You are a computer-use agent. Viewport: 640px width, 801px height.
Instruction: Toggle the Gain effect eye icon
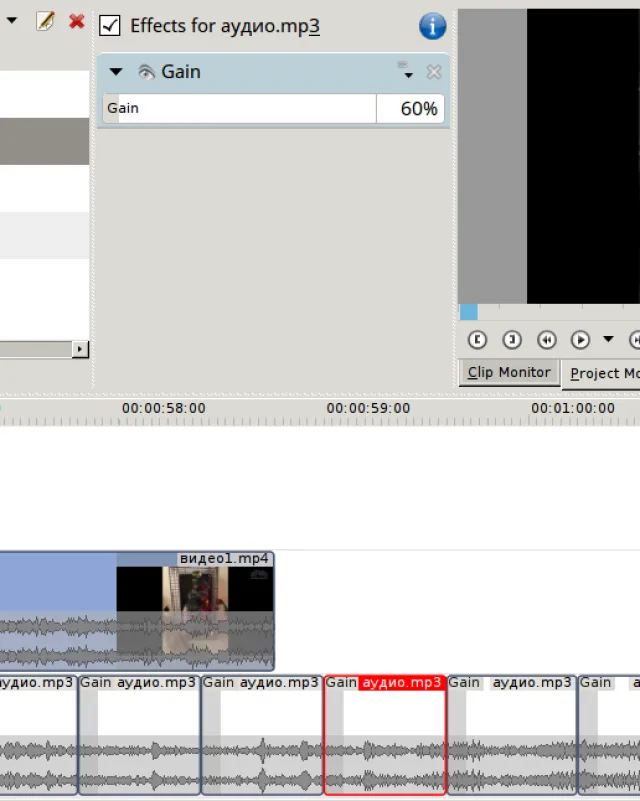point(146,72)
